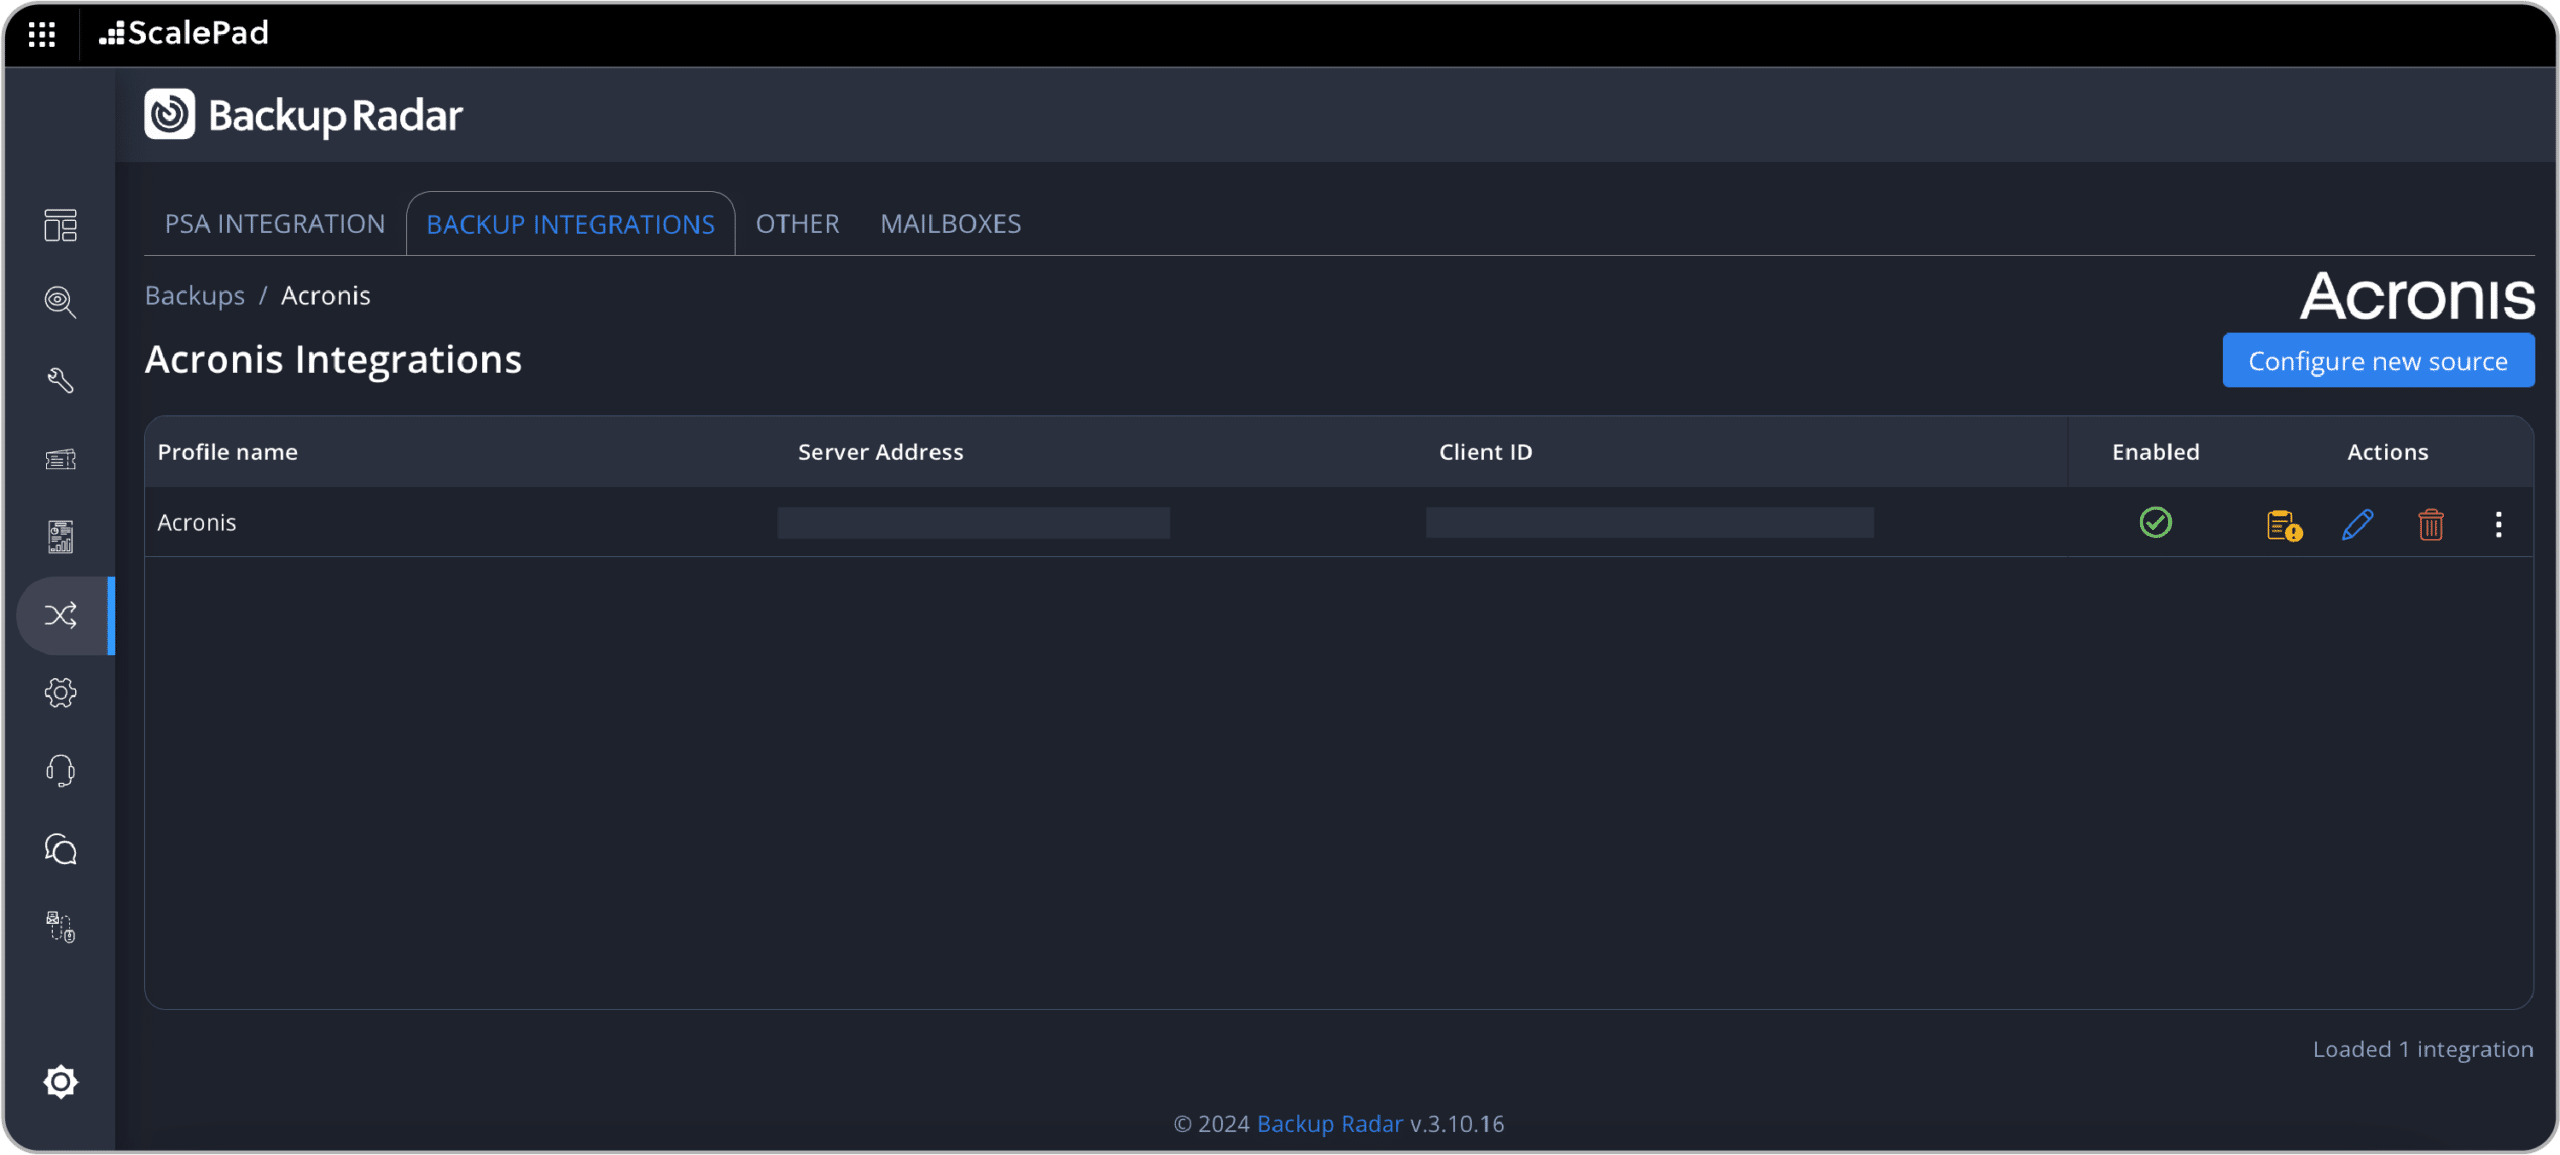2560x1155 pixels.
Task: View logs for the Acronis integration
Action: (x=2284, y=524)
